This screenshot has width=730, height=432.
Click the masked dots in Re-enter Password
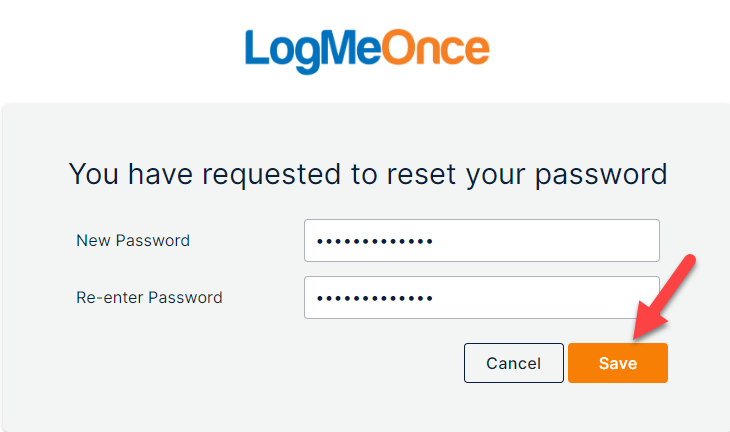tap(375, 298)
